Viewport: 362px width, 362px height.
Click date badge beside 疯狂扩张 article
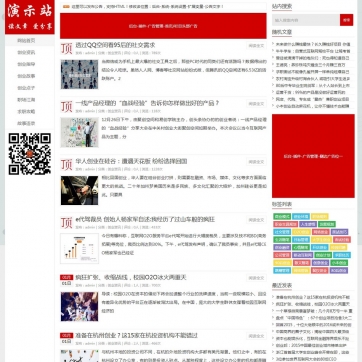point(66,280)
